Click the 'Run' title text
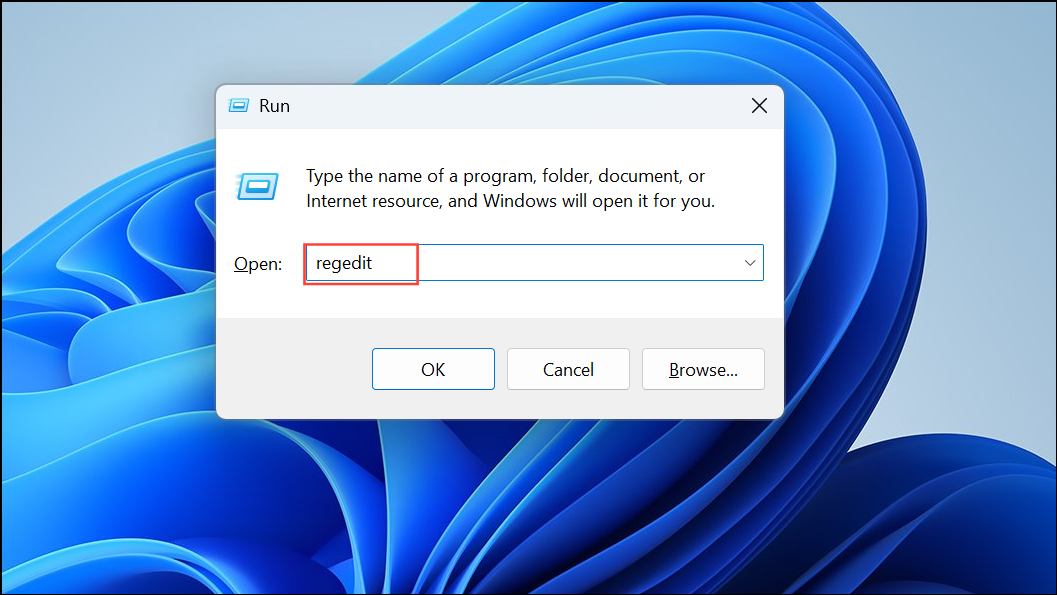This screenshot has height=595, width=1057. tap(274, 106)
